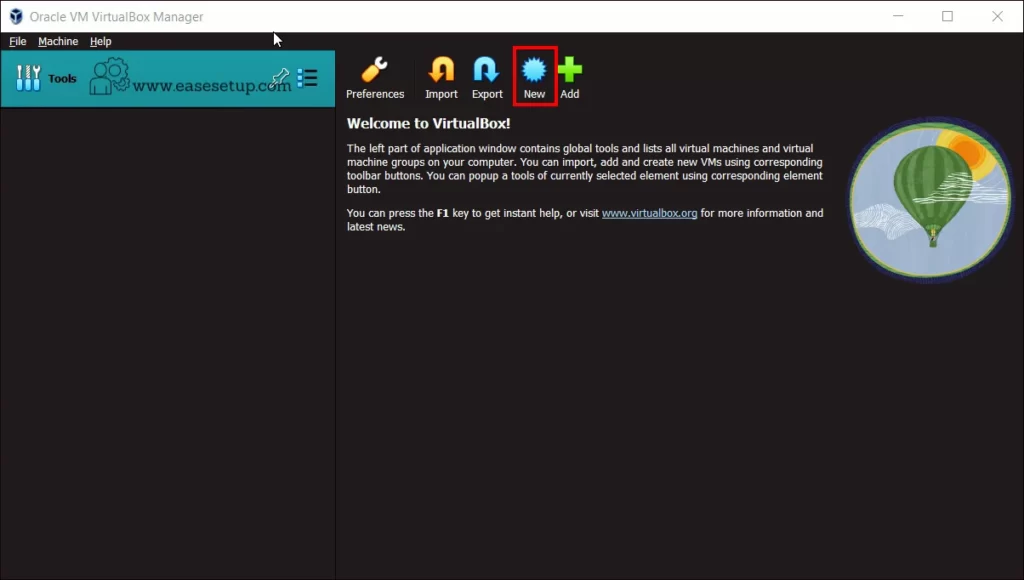Click the Export appliance button
This screenshot has width=1024, height=580.
tap(487, 78)
